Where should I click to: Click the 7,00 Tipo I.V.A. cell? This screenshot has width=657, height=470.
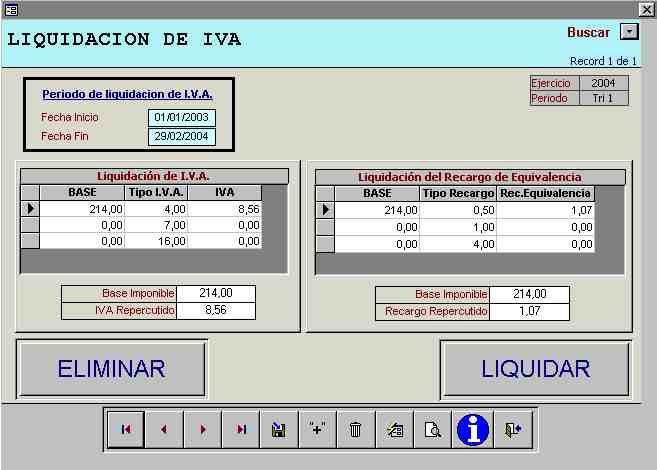pos(156,225)
